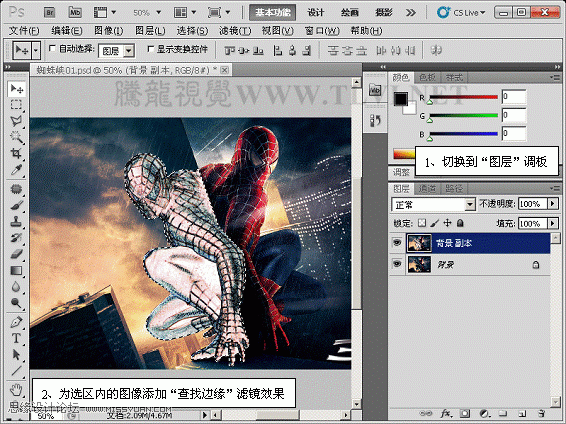Viewport: 566px width, 424px height.
Task: Switch to the 设计 workspace
Action: click(315, 13)
